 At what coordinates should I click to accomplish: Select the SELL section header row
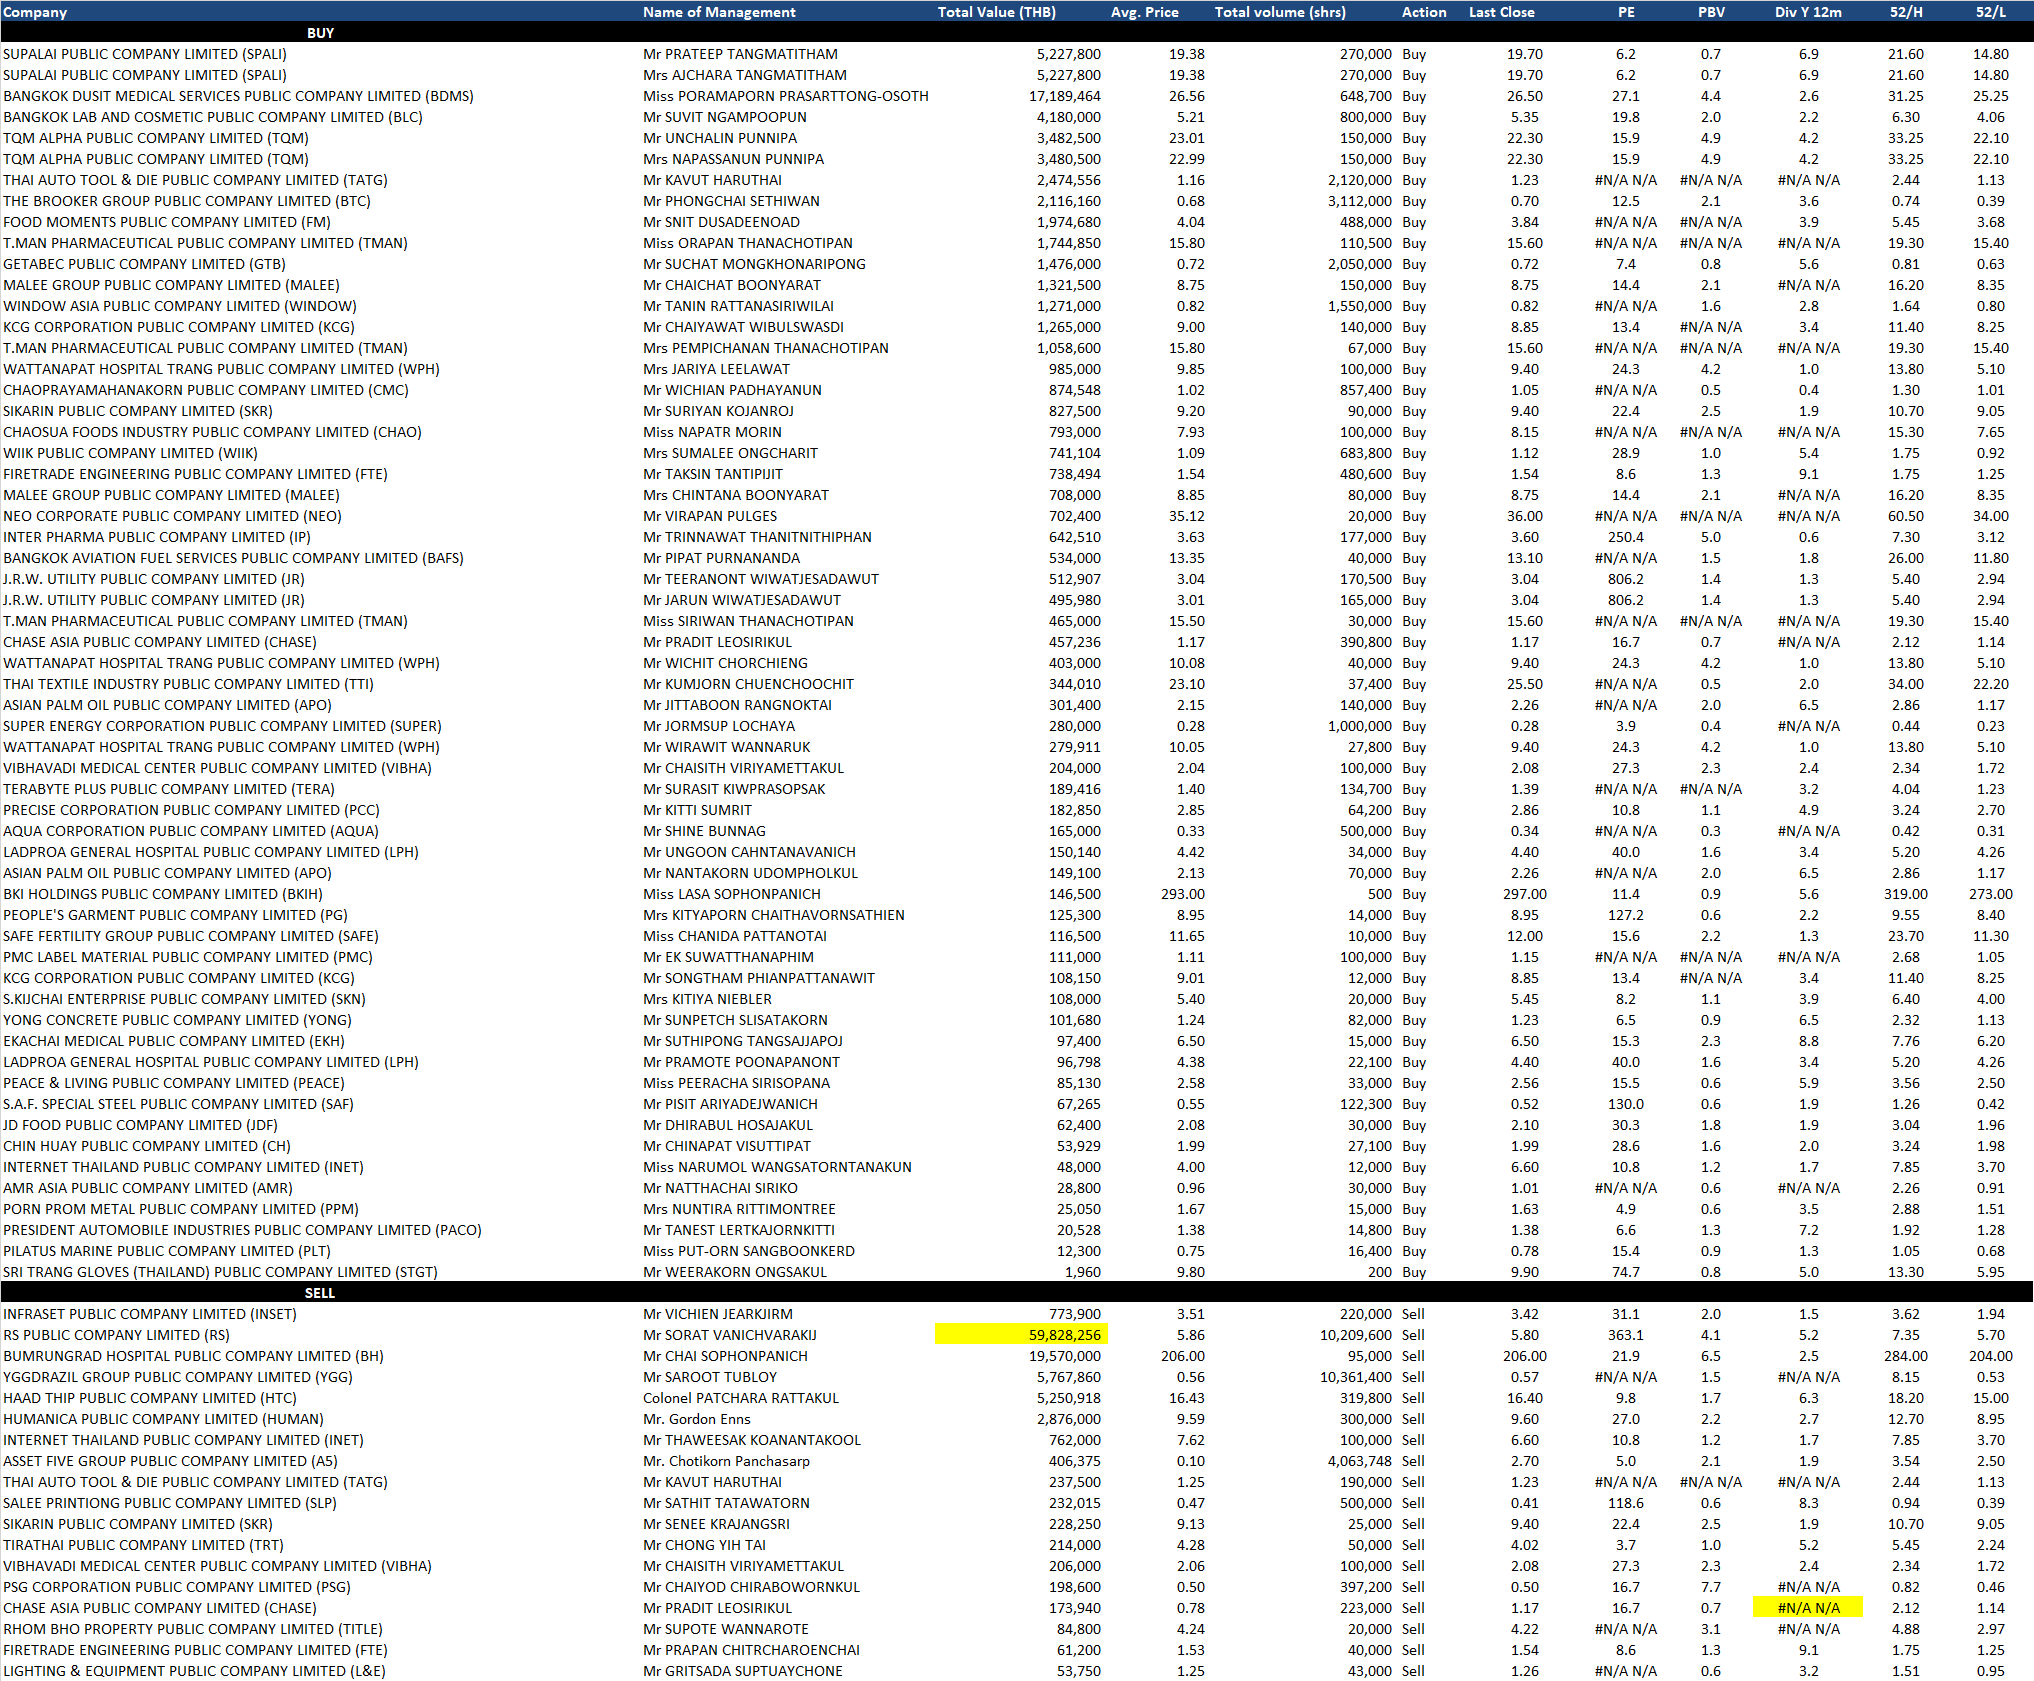coord(320,1293)
